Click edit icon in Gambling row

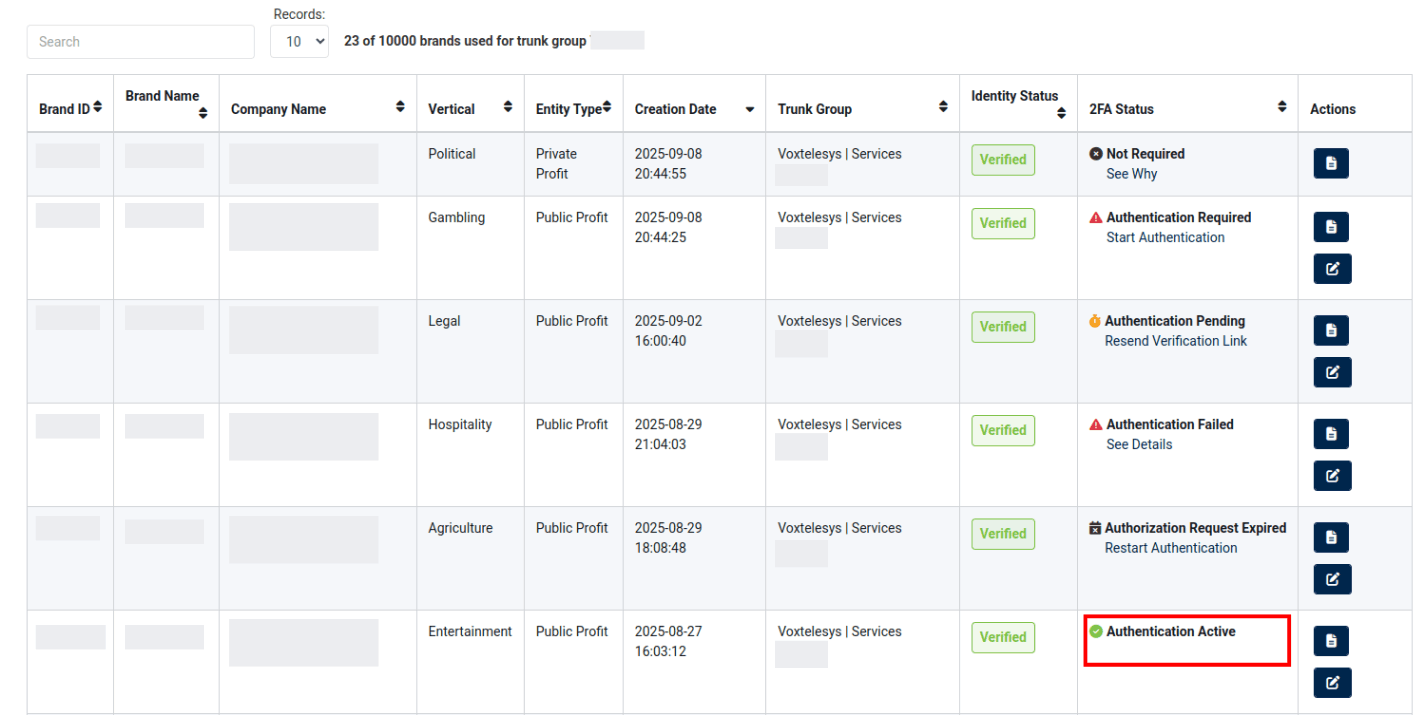(1332, 269)
